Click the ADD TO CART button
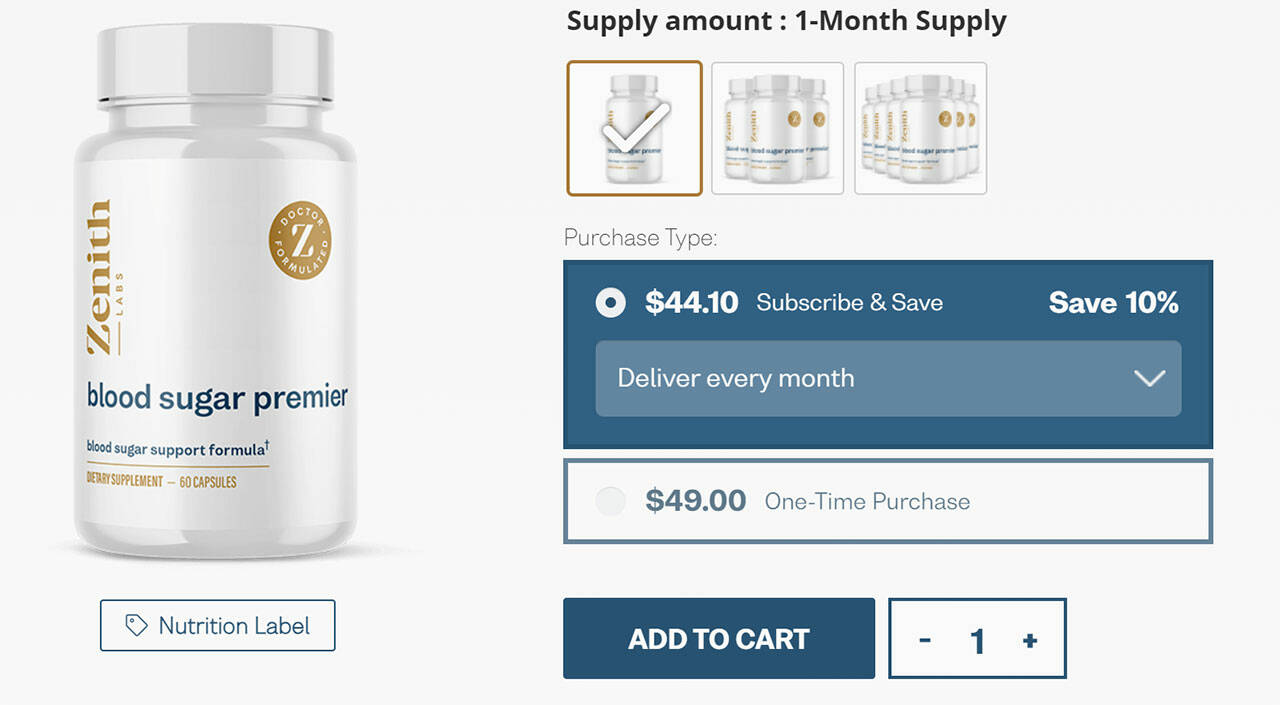This screenshot has height=705, width=1280. [x=719, y=639]
